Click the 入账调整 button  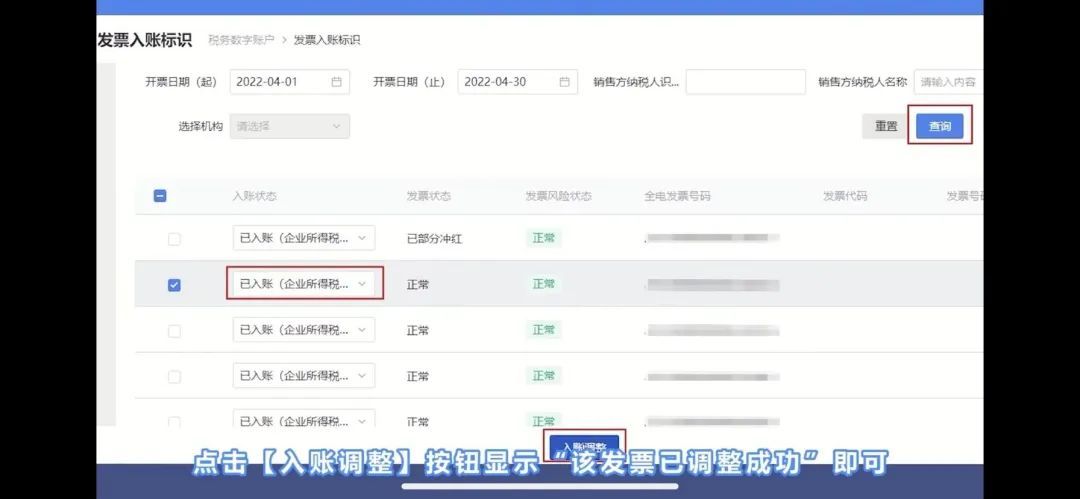(584, 447)
